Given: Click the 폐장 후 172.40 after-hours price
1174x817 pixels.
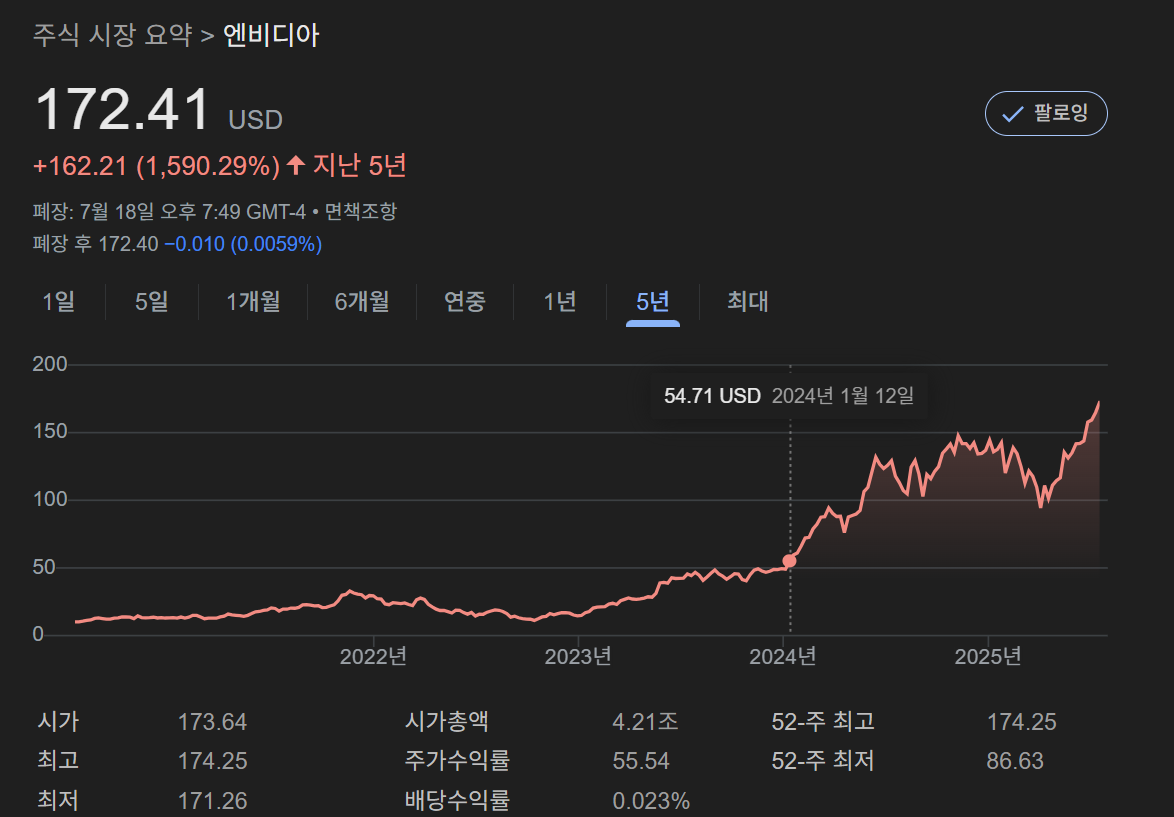Looking at the screenshot, I should (95, 244).
